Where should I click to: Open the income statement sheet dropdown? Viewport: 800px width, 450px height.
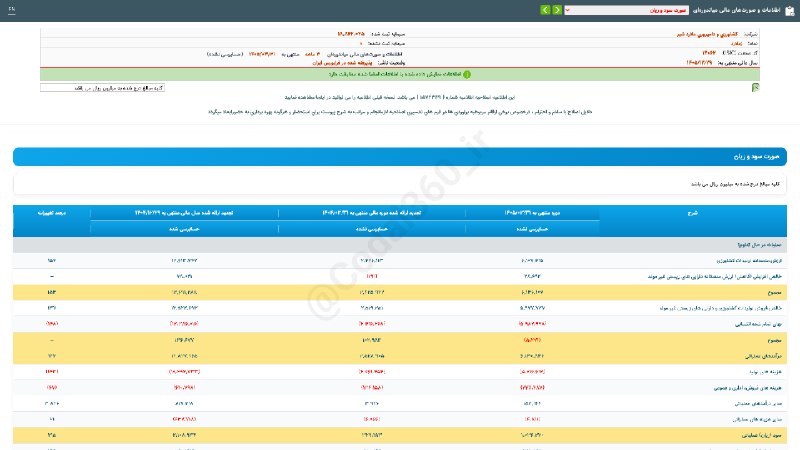pos(627,10)
